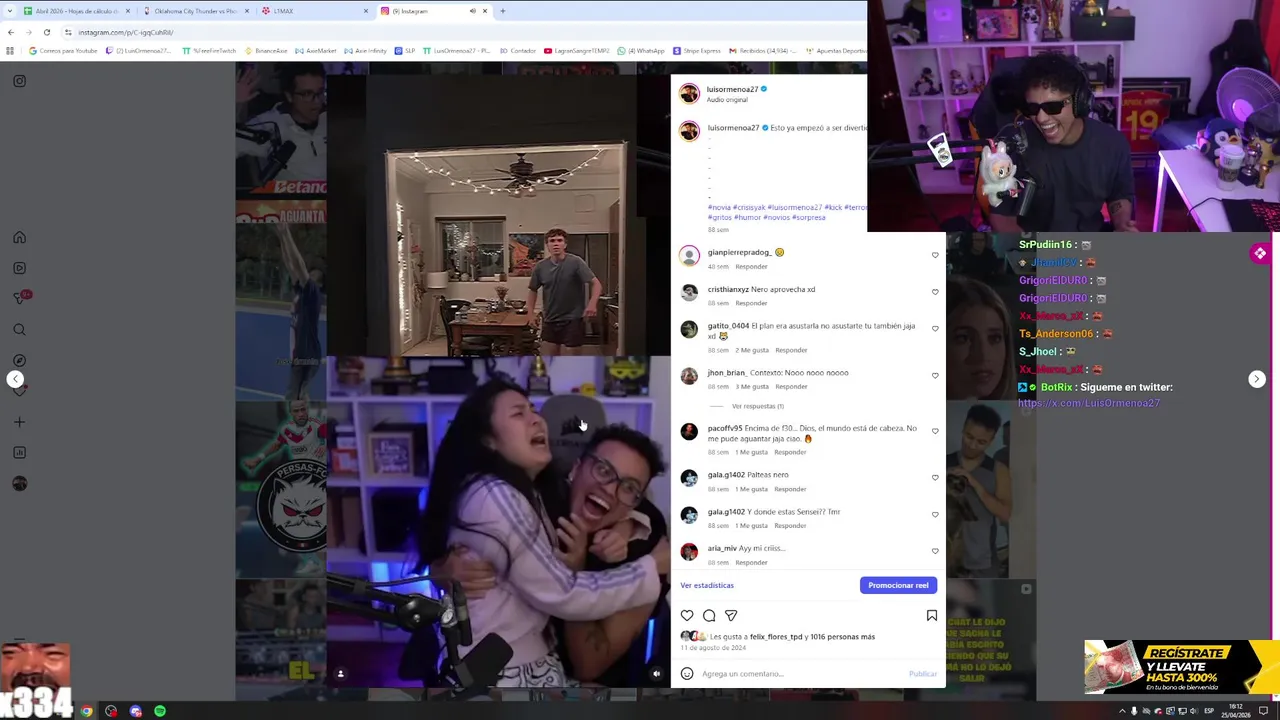Focus the Agrega un comentario field

coord(800,674)
